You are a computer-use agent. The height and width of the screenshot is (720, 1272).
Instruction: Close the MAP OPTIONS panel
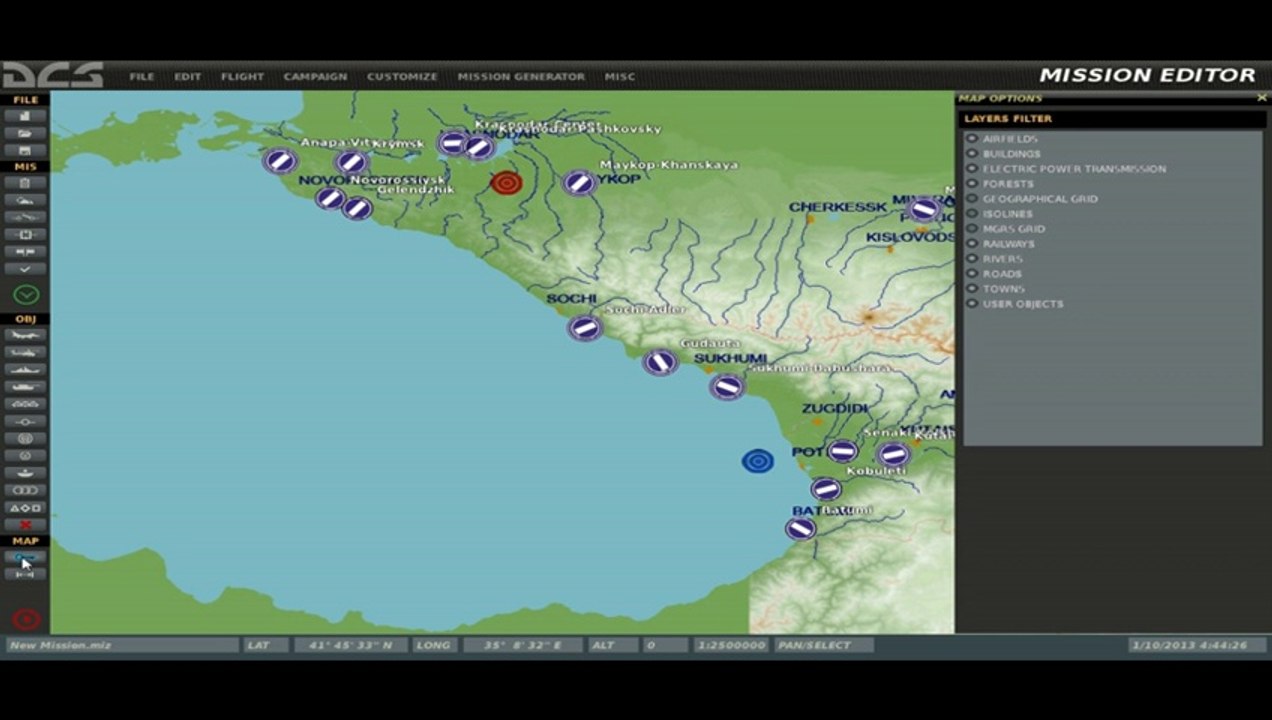point(1261,98)
